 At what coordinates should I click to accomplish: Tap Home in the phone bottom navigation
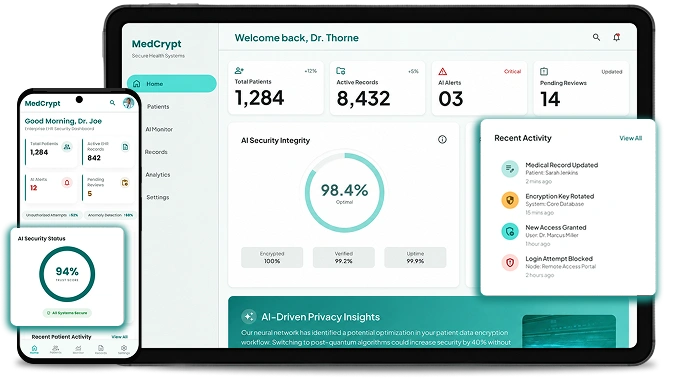click(x=34, y=349)
